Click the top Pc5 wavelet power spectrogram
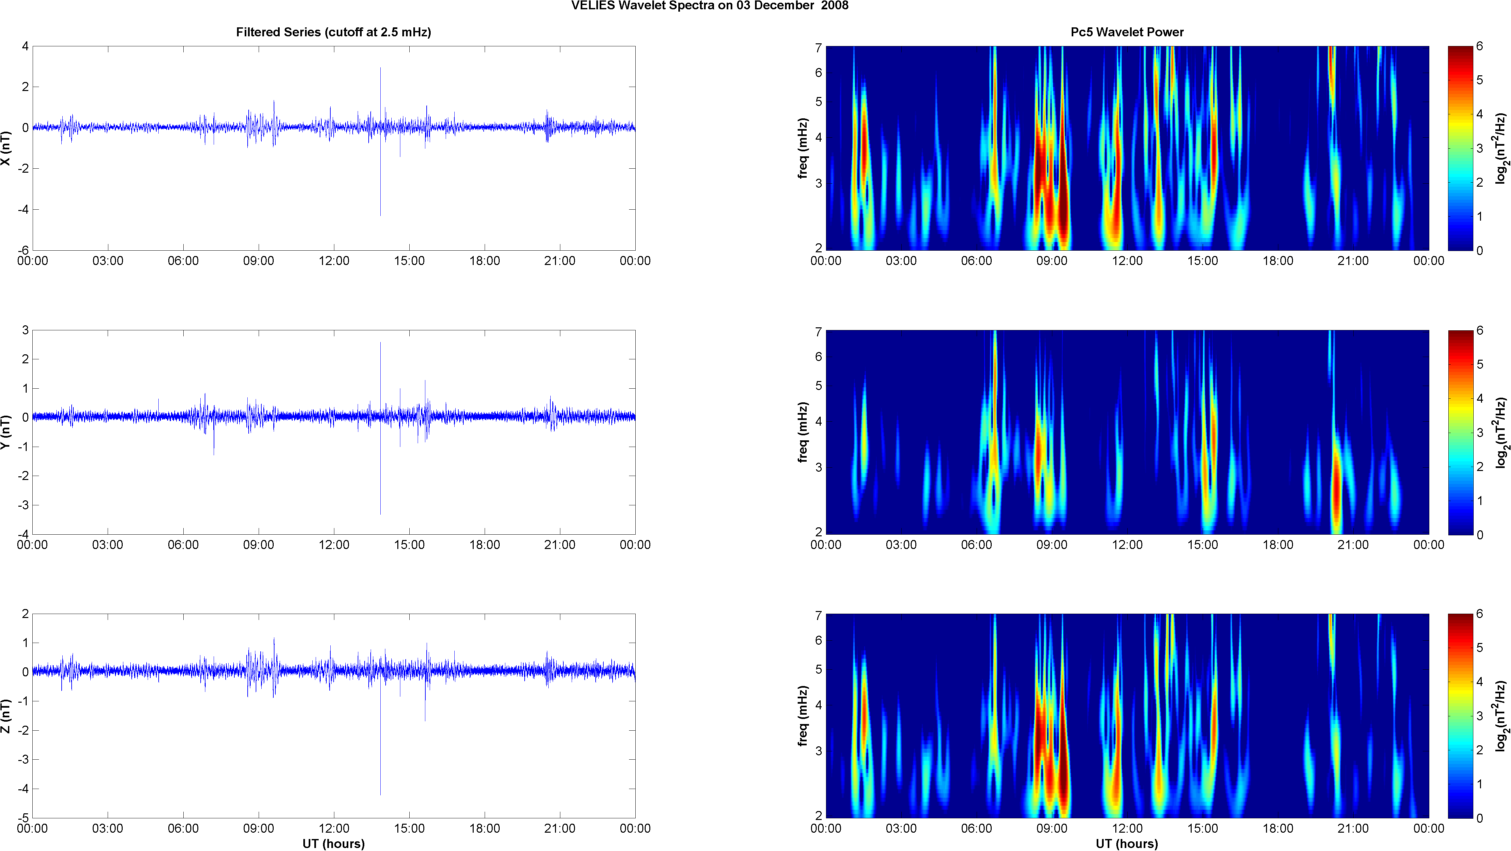This screenshot has width=1511, height=851. pyautogui.click(x=1127, y=148)
